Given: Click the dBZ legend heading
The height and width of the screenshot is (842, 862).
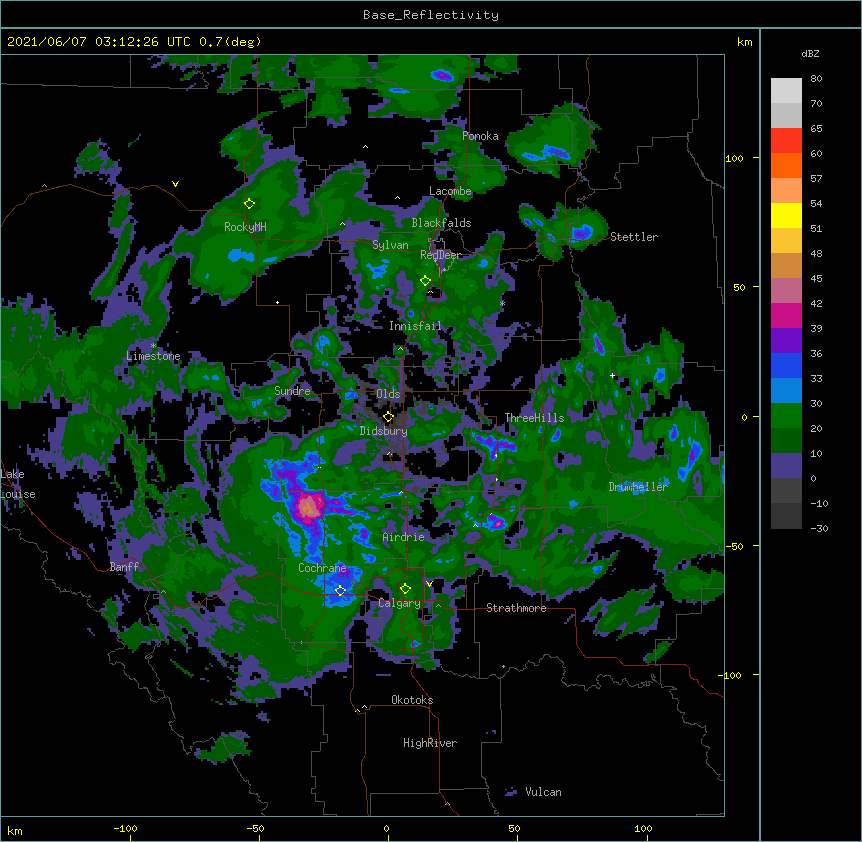Looking at the screenshot, I should coord(810,54).
